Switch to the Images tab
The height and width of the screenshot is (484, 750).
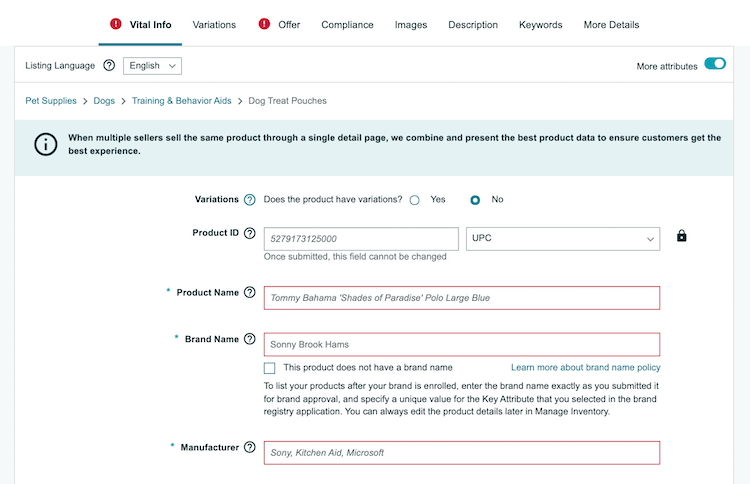pyautogui.click(x=410, y=24)
